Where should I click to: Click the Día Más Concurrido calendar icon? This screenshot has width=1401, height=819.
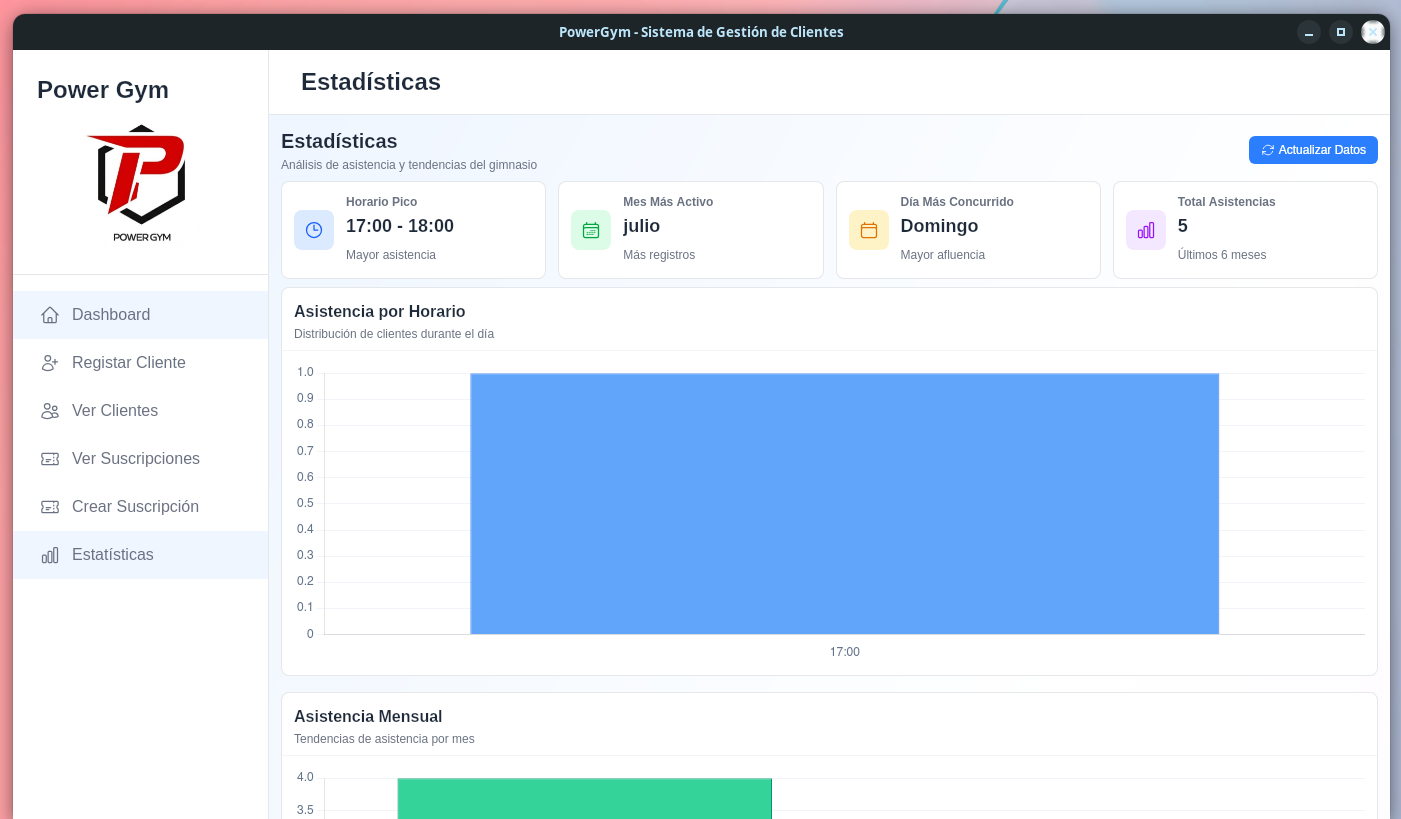tap(869, 230)
